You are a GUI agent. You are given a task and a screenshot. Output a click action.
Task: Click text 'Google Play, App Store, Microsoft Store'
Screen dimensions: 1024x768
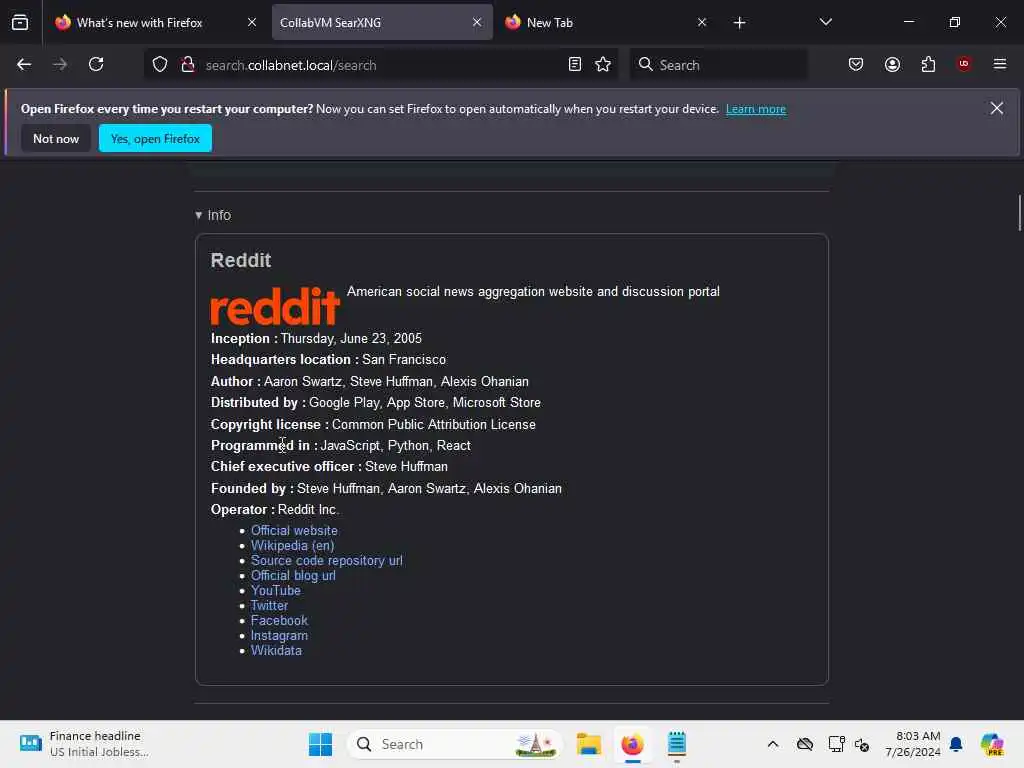pos(424,403)
